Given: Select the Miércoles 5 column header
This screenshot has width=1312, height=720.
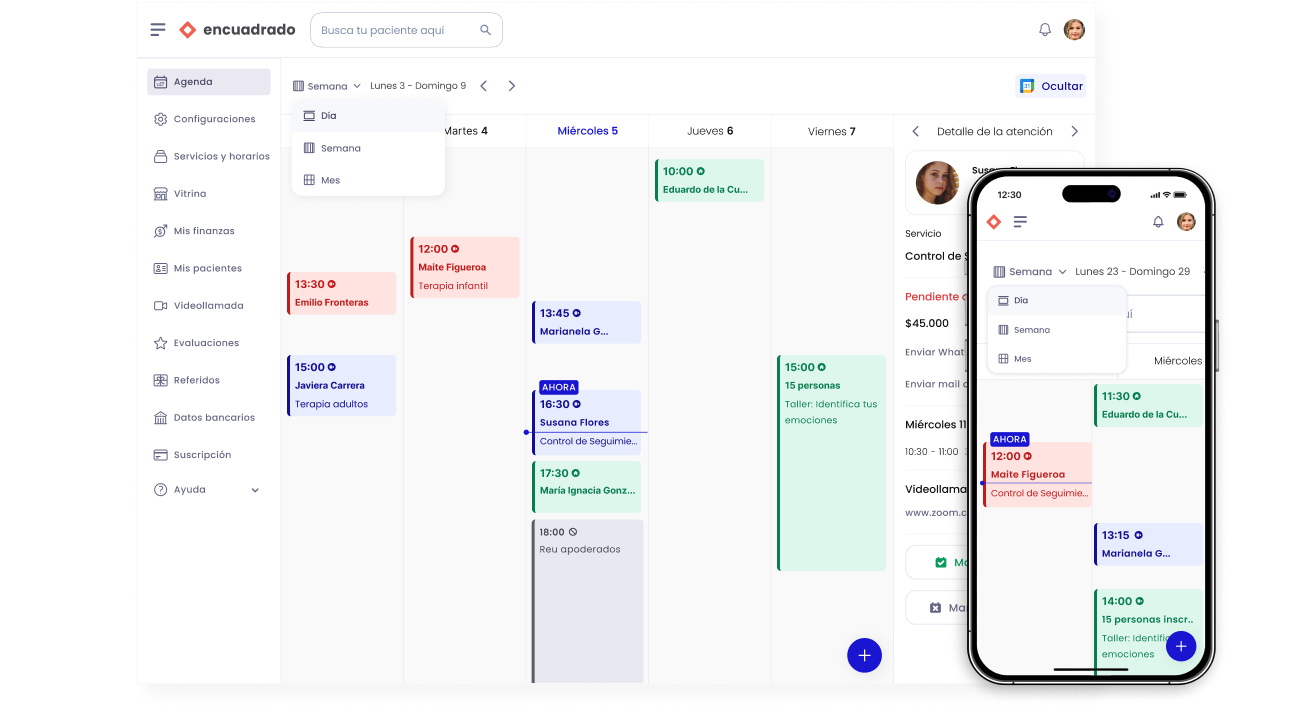Looking at the screenshot, I should [587, 131].
